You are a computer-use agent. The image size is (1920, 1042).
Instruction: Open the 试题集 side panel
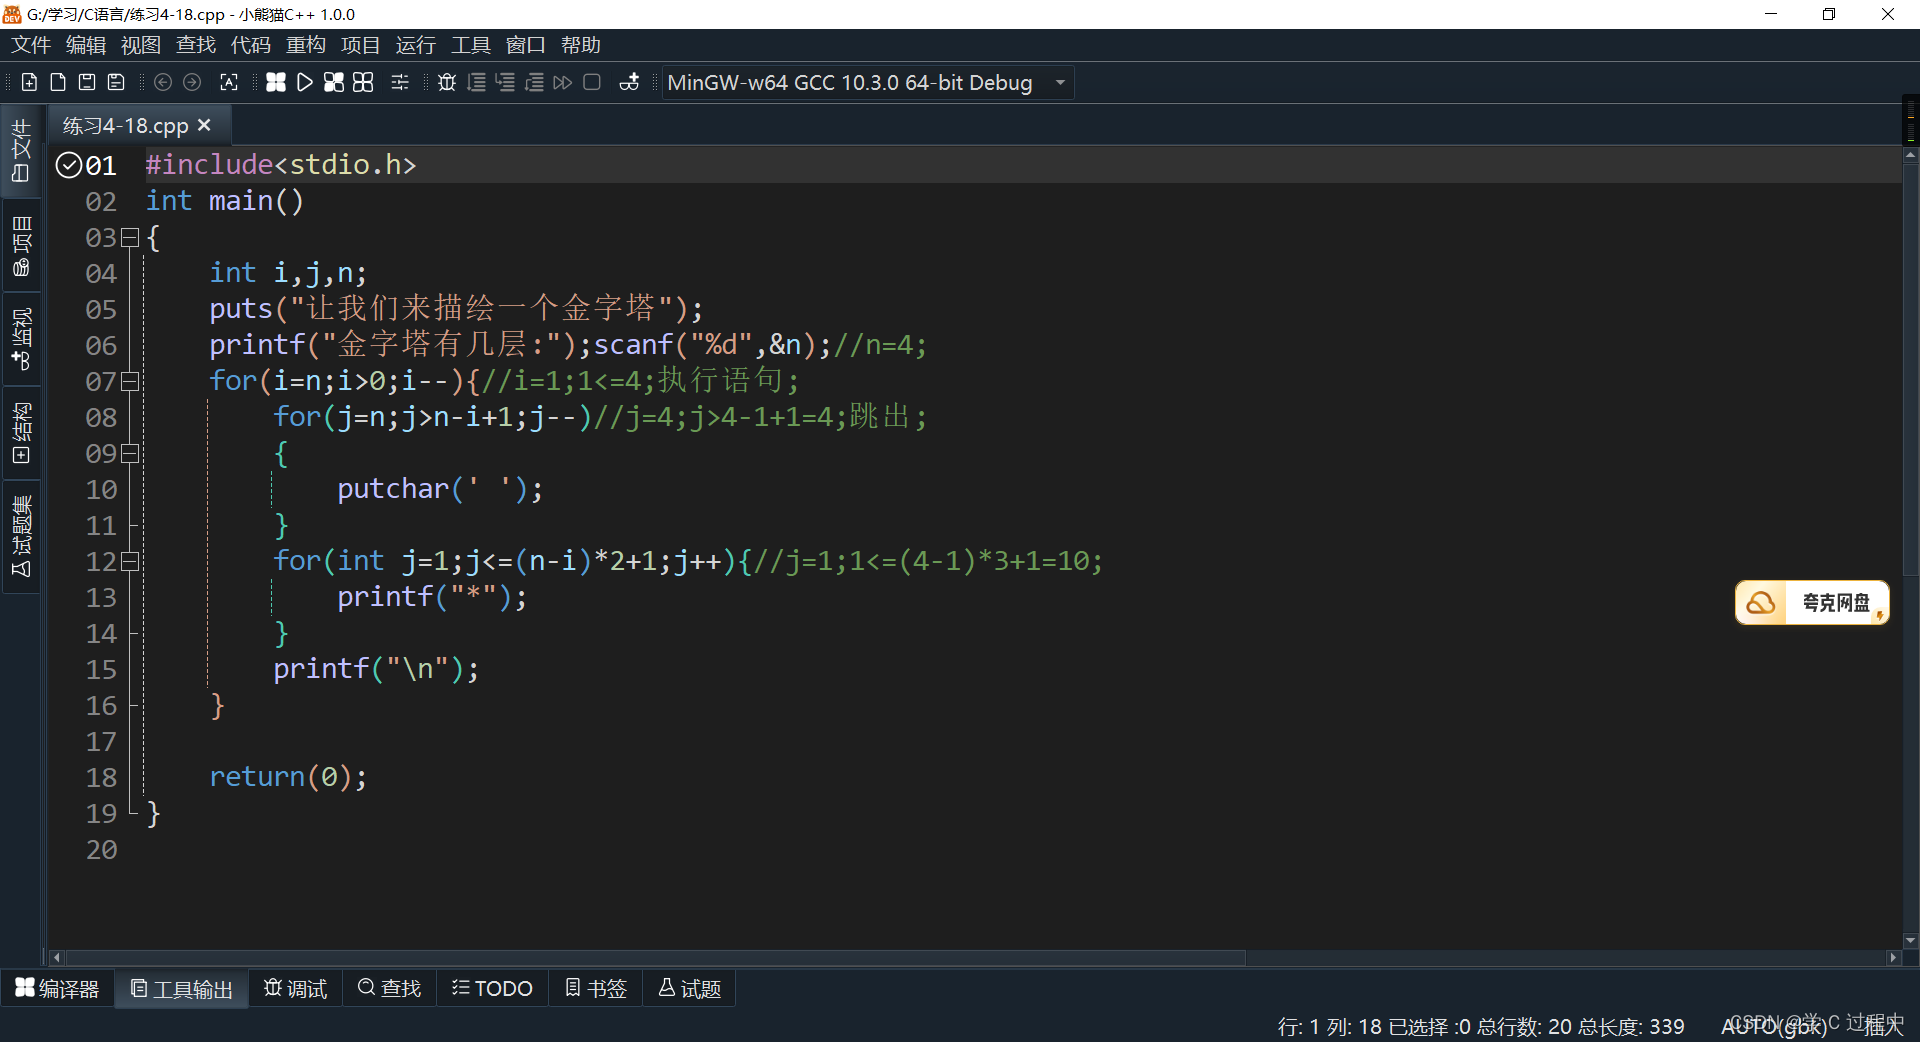[x=21, y=536]
